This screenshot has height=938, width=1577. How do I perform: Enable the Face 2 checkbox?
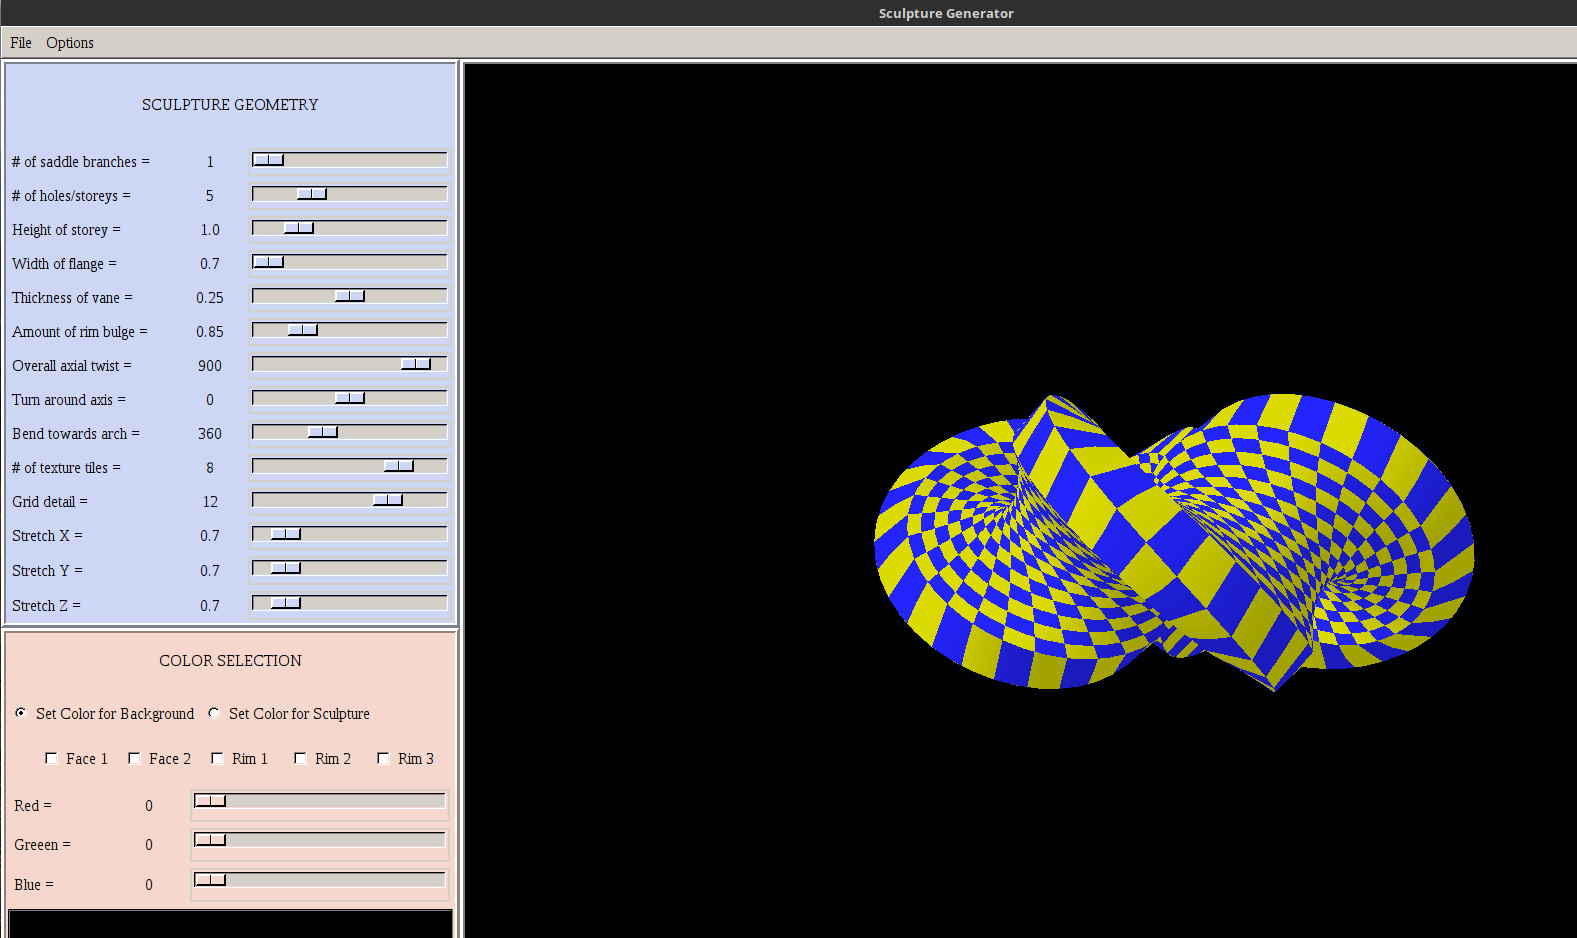coord(134,758)
